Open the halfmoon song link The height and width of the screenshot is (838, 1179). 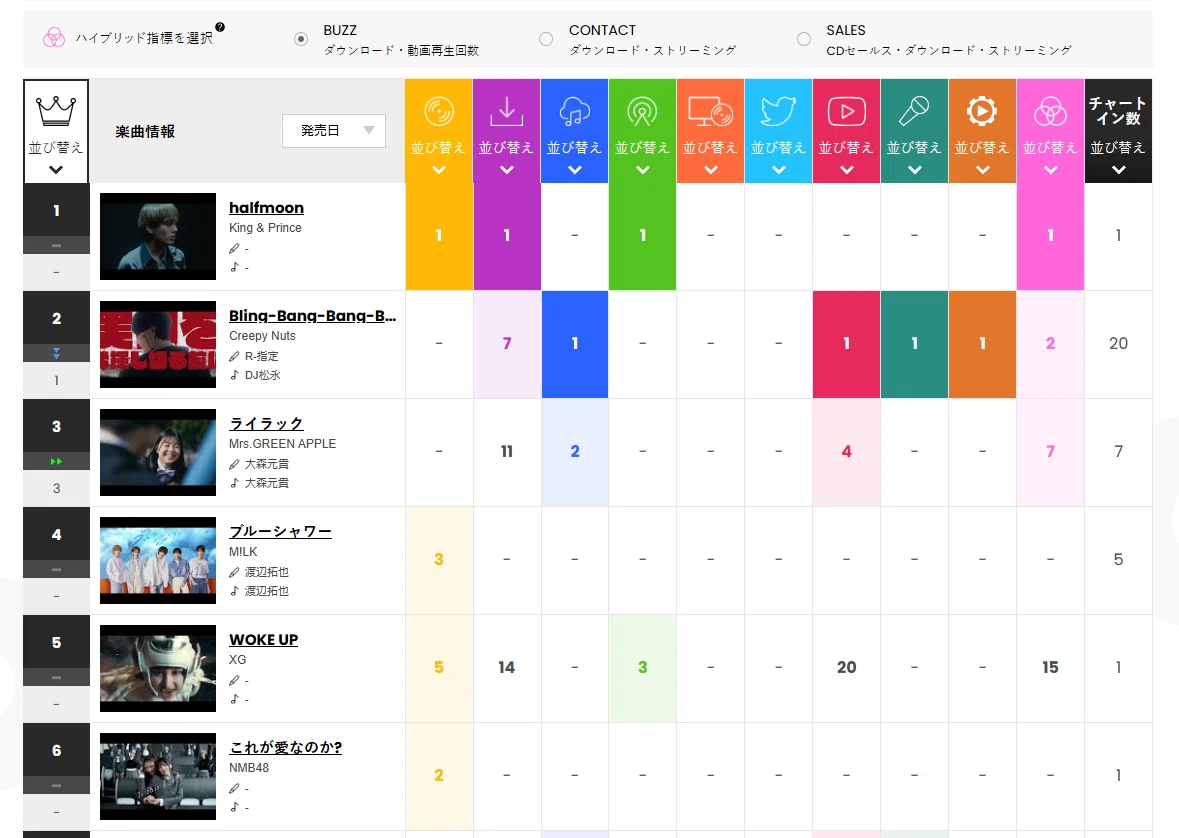point(266,208)
